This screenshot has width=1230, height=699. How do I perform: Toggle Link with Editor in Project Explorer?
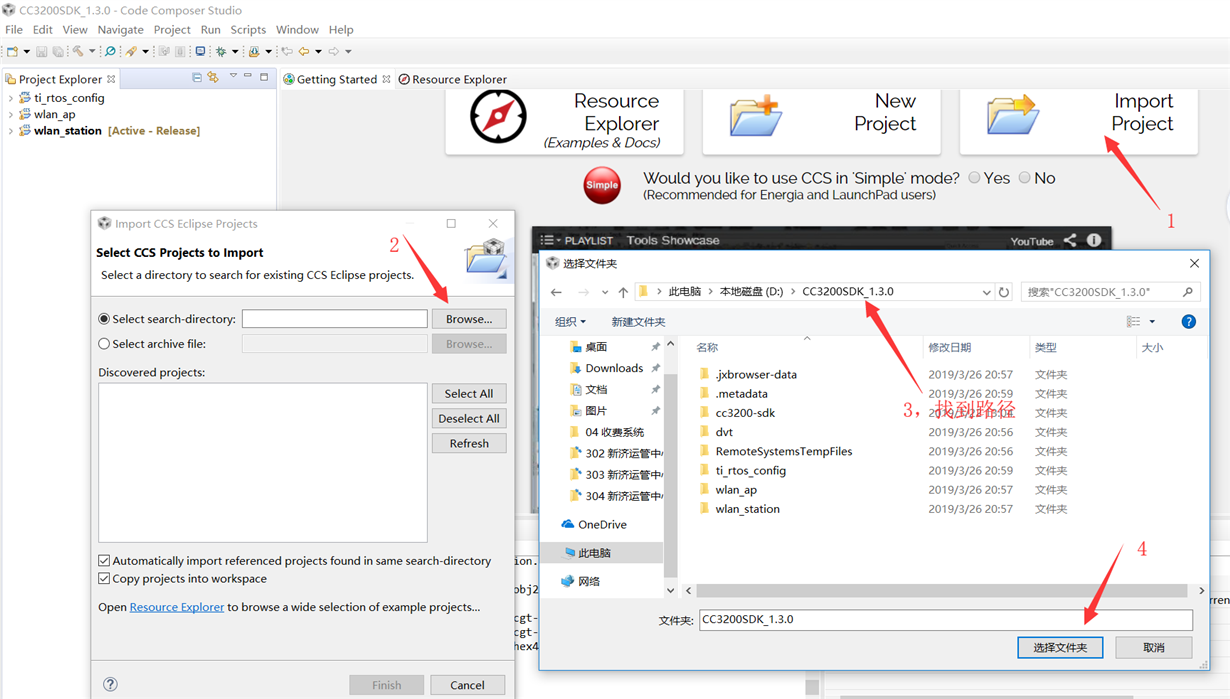click(x=213, y=77)
